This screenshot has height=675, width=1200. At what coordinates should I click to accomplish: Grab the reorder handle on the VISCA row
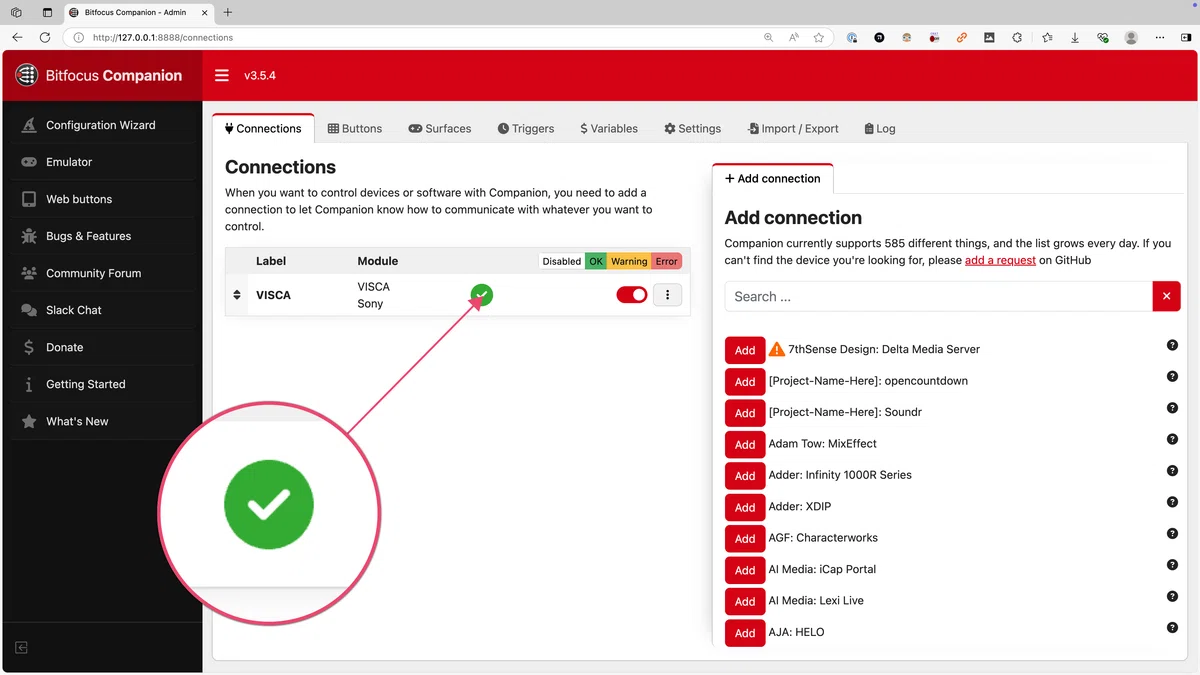[x=237, y=295]
